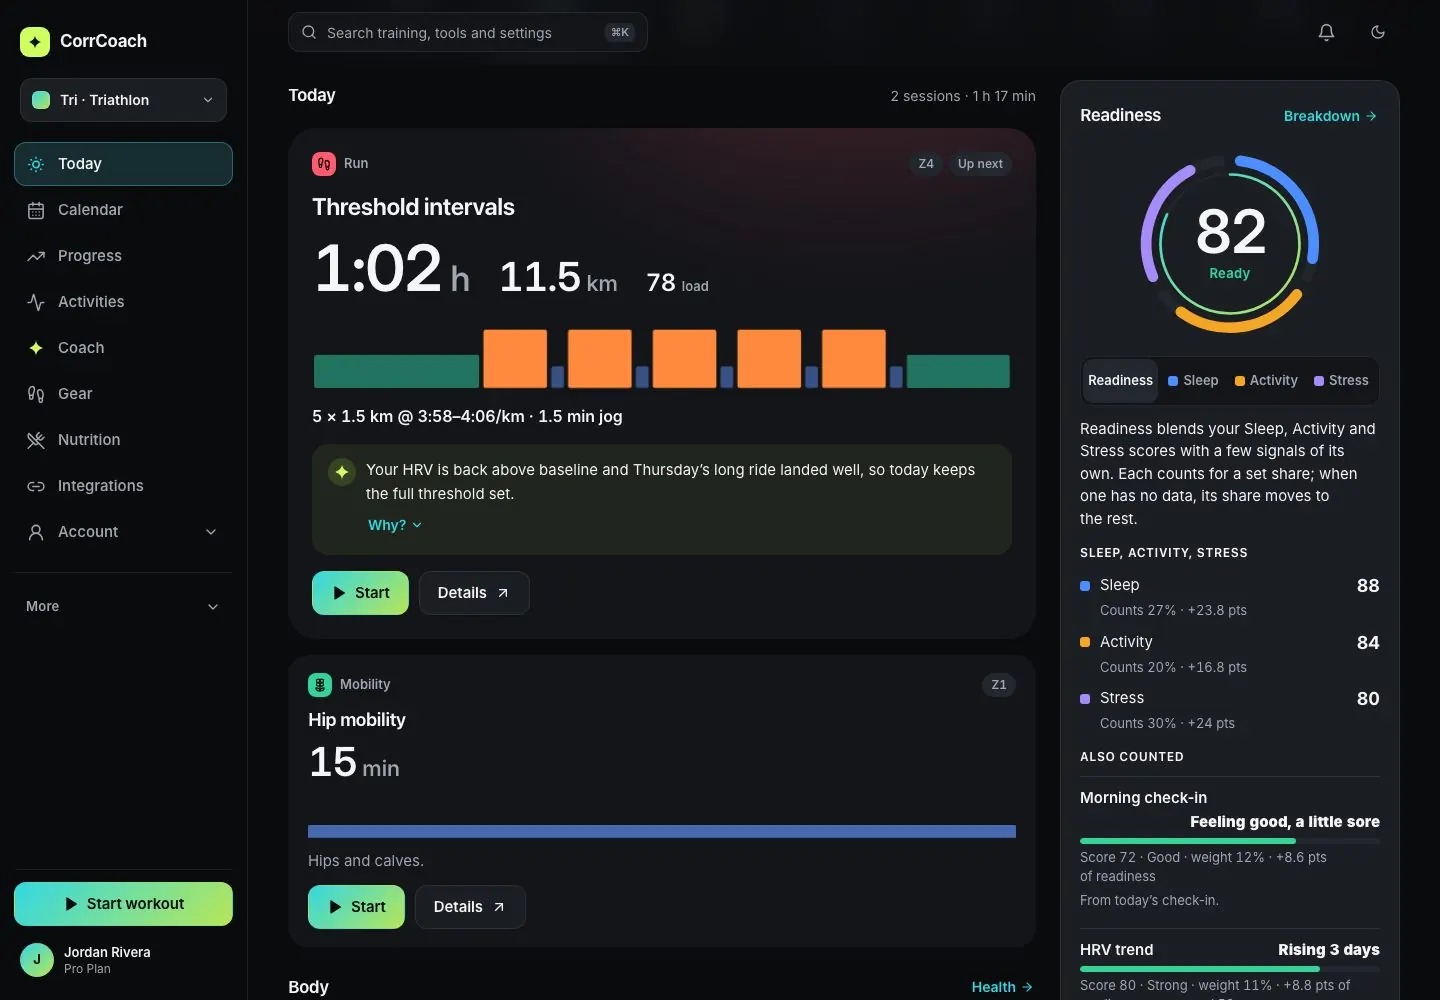Click the Start workout button

click(123, 904)
